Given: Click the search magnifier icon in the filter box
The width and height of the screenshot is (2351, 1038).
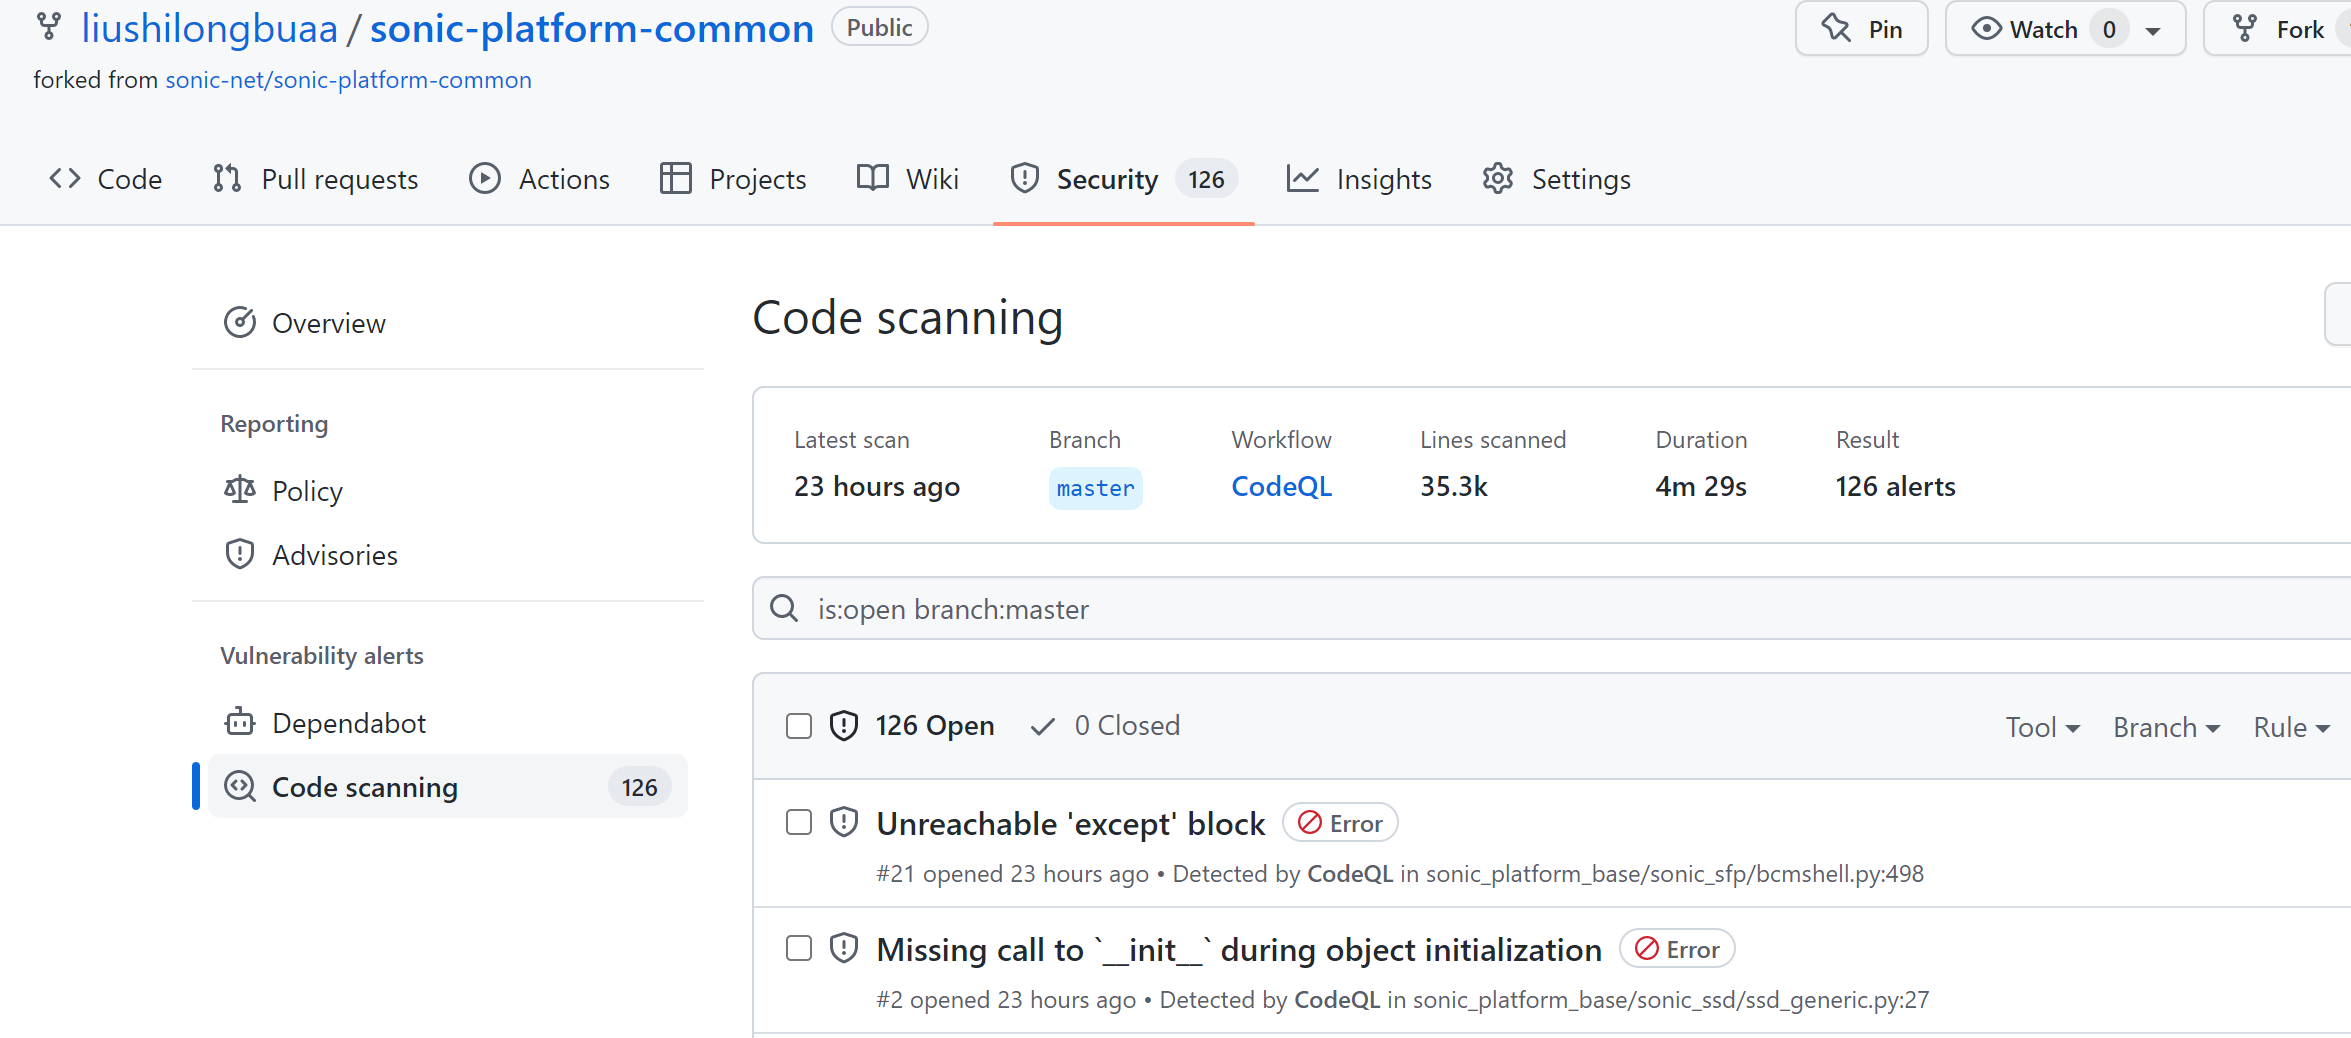Looking at the screenshot, I should click(784, 608).
